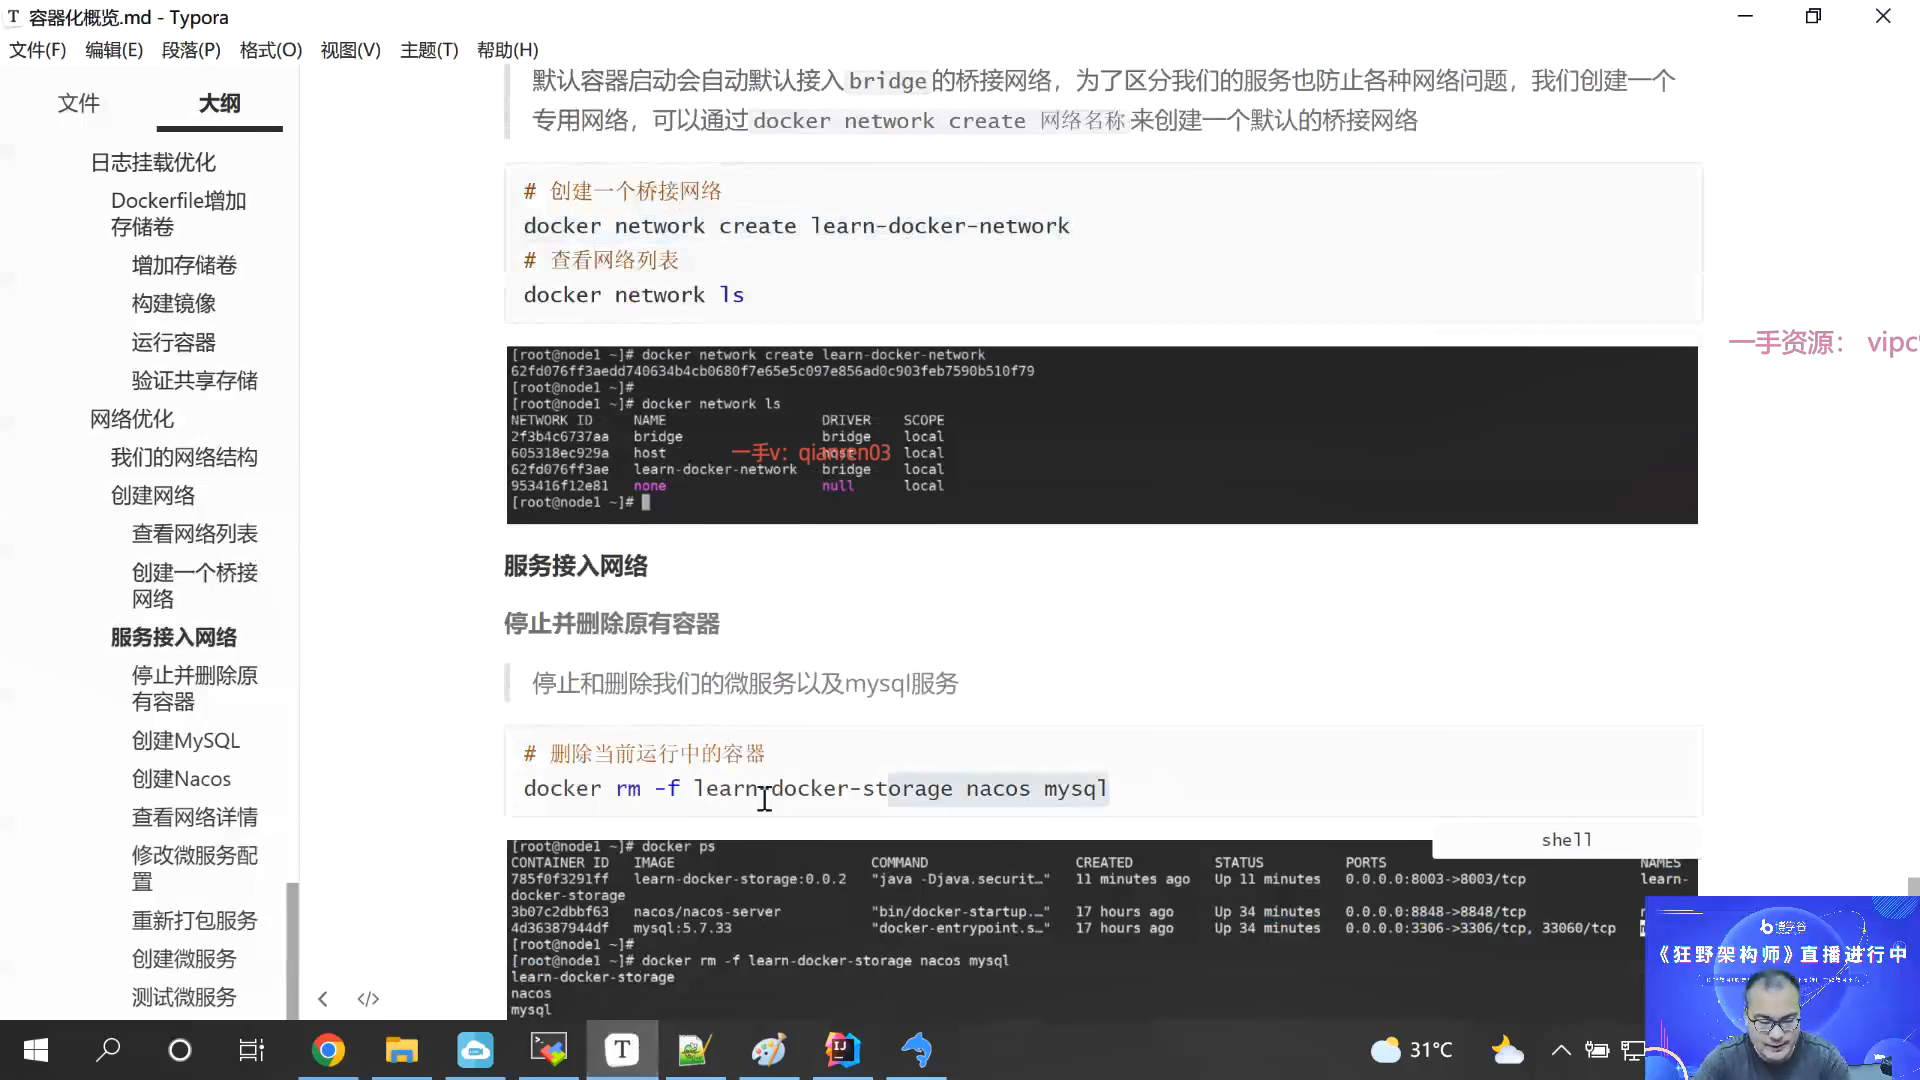The height and width of the screenshot is (1080, 1920).
Task: Jump to 创建MySQL outline heading
Action: click(186, 741)
